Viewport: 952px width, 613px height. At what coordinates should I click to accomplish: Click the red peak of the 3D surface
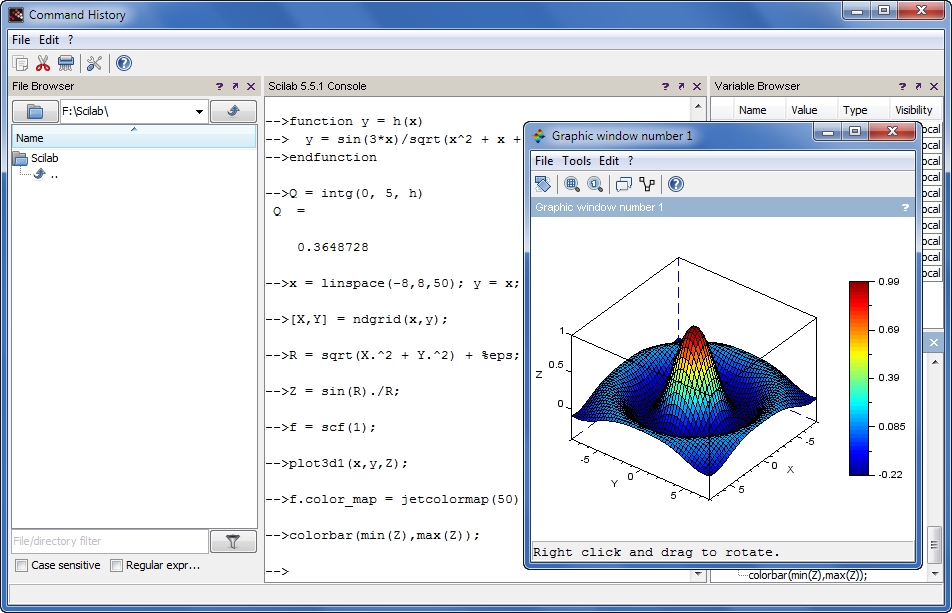point(694,340)
